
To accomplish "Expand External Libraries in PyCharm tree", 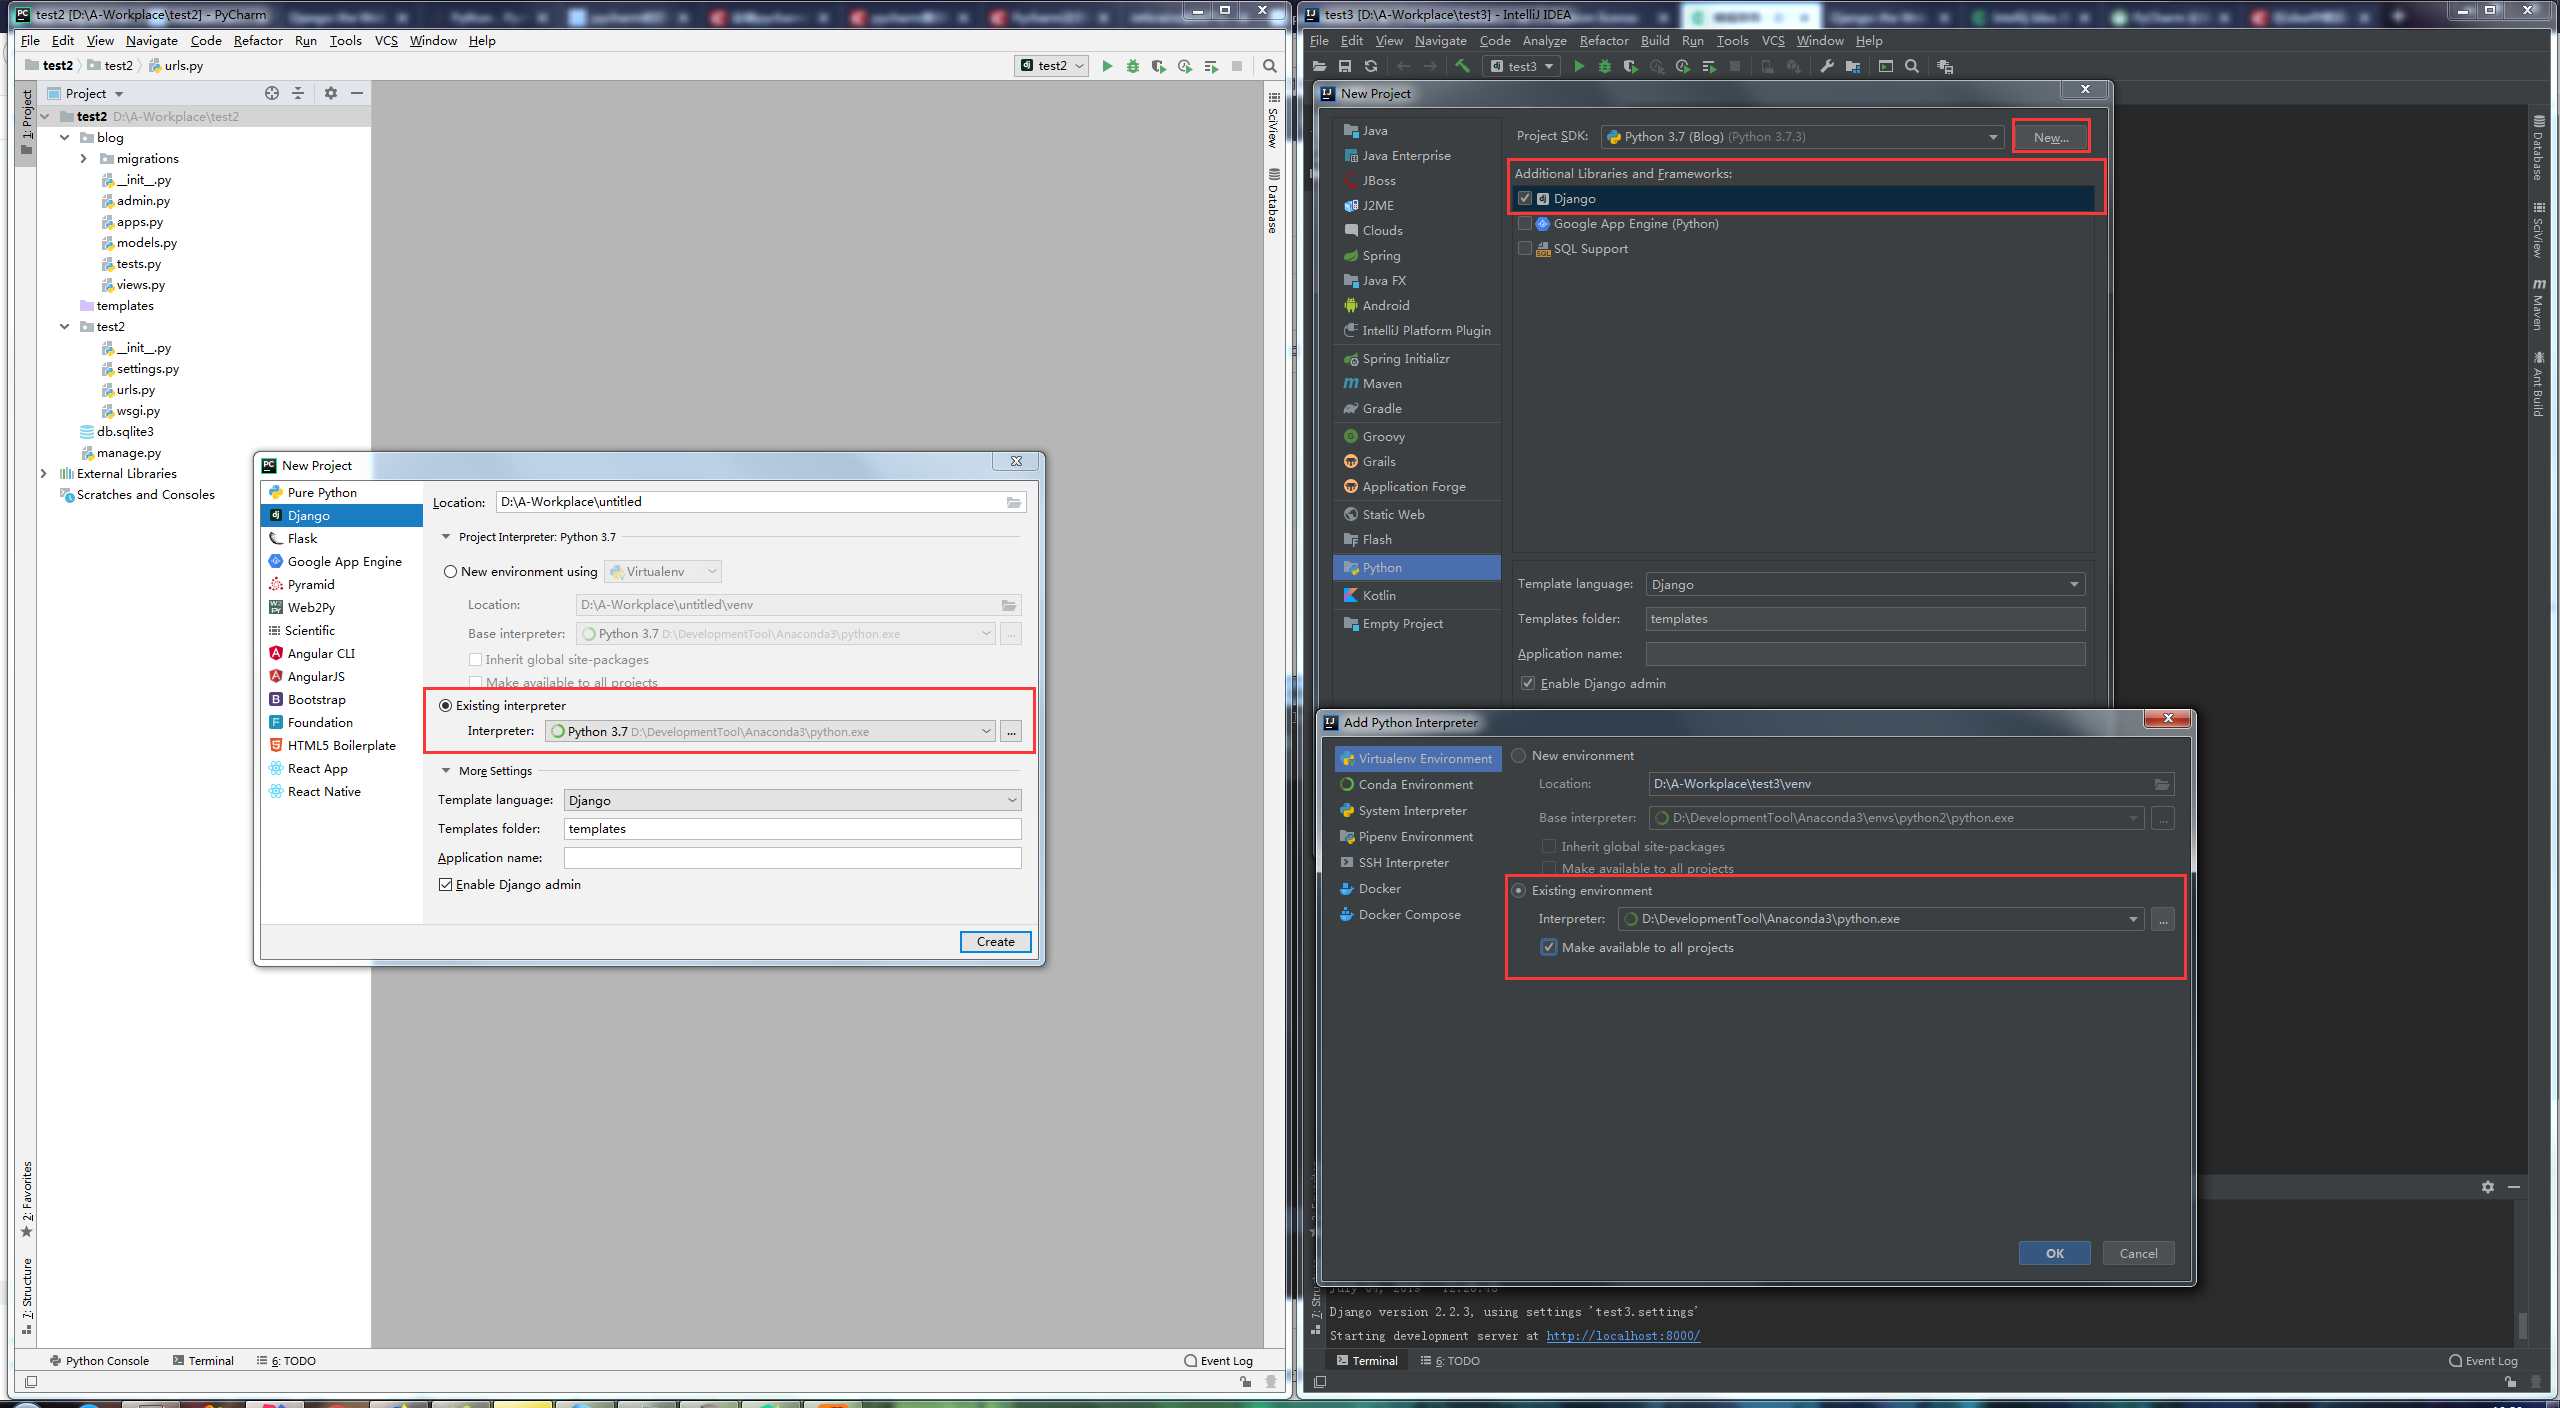I will tap(44, 474).
